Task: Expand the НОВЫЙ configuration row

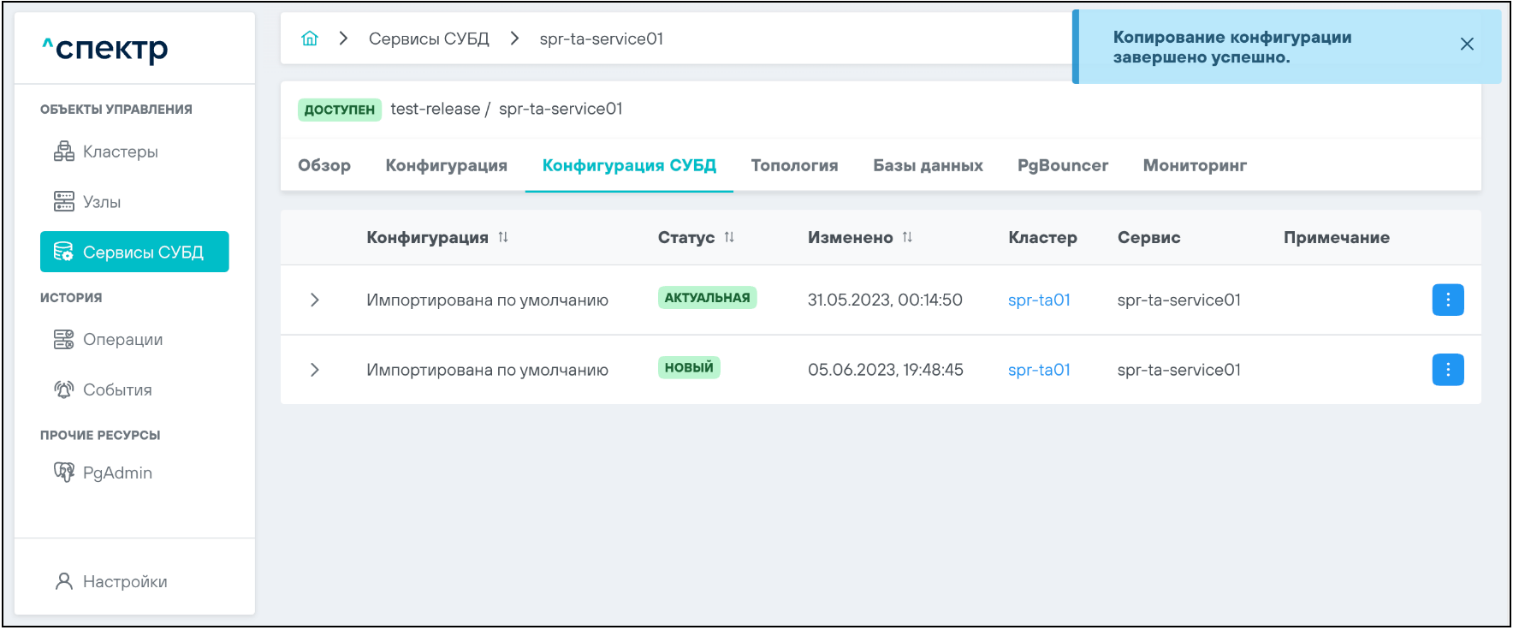Action: click(x=315, y=370)
